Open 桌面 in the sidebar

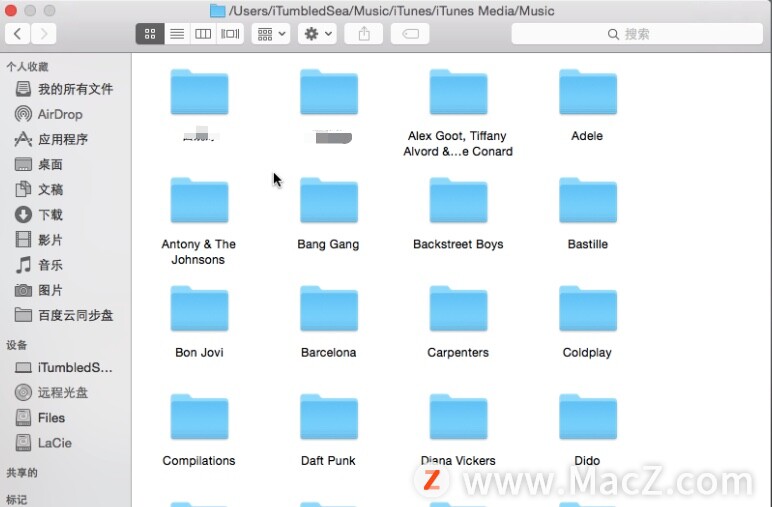click(x=38, y=164)
